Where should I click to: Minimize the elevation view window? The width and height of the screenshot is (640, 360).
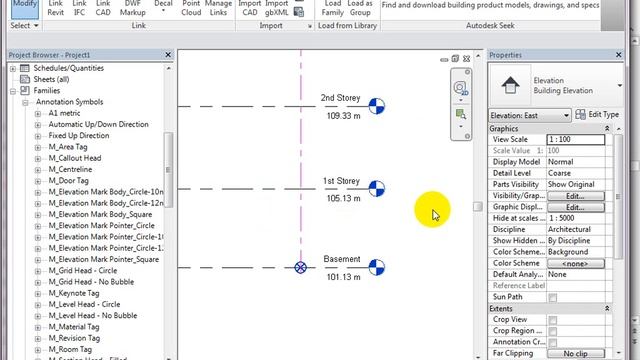point(444,60)
